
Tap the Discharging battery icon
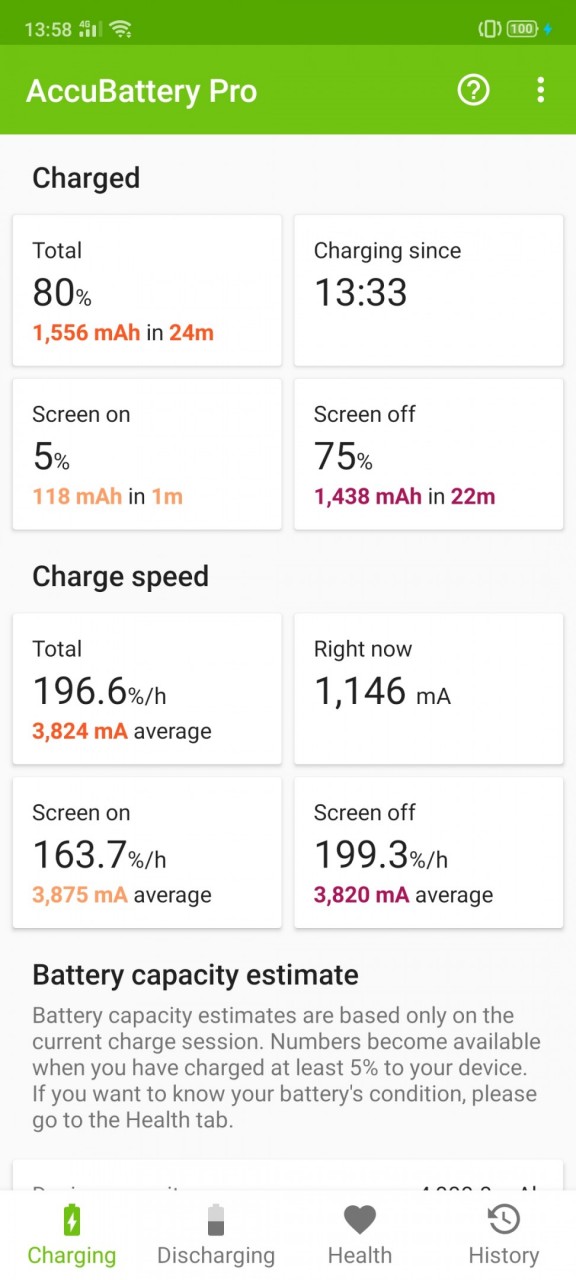(216, 1220)
